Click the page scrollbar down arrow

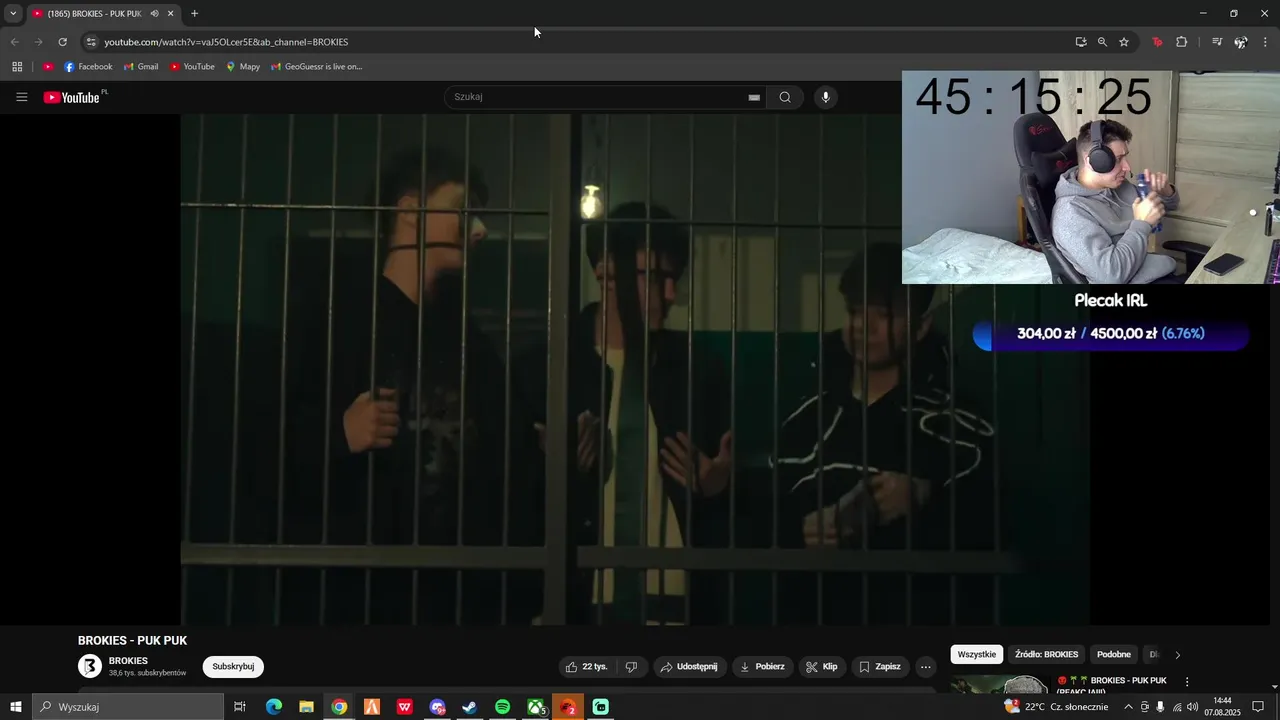click(x=1274, y=687)
